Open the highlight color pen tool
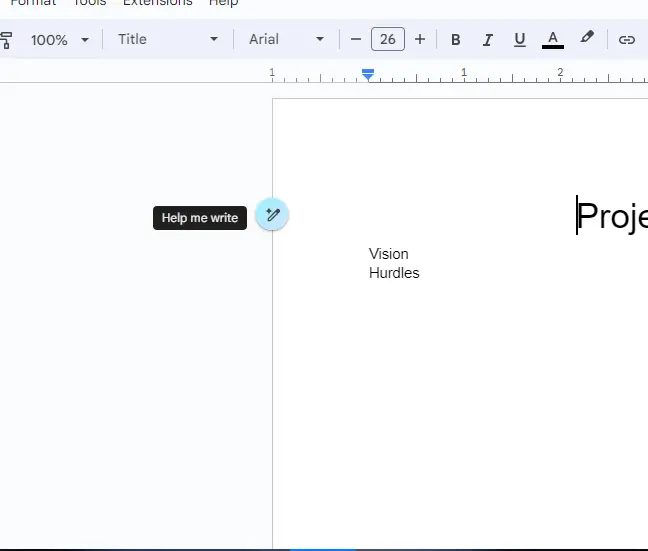 click(587, 39)
